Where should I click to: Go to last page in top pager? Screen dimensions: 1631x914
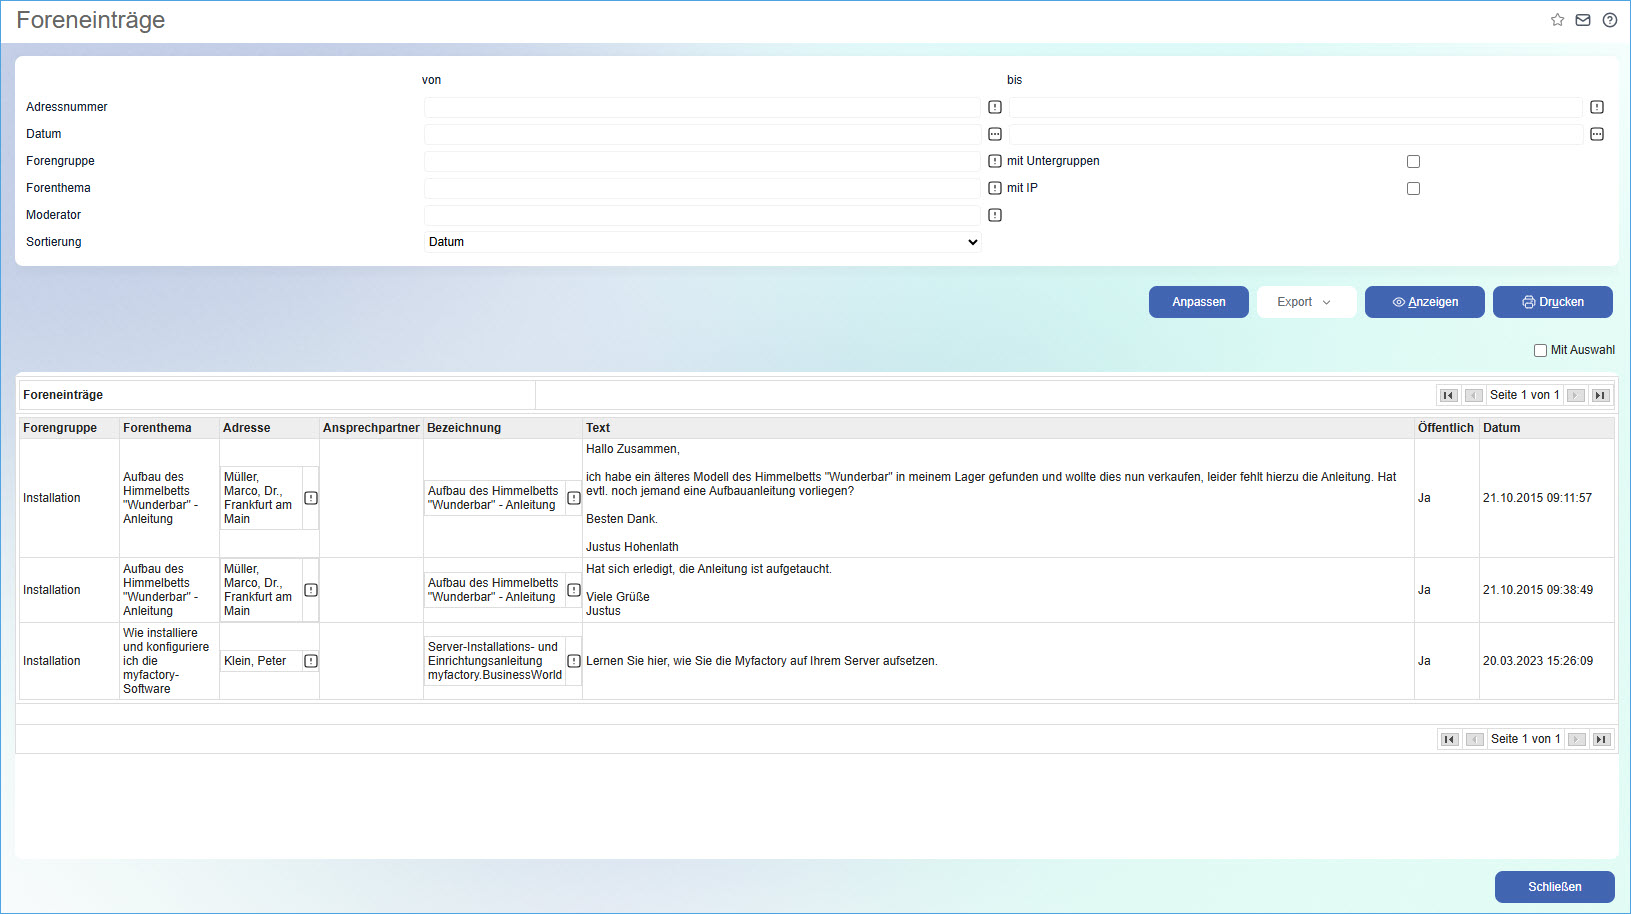tap(1600, 395)
